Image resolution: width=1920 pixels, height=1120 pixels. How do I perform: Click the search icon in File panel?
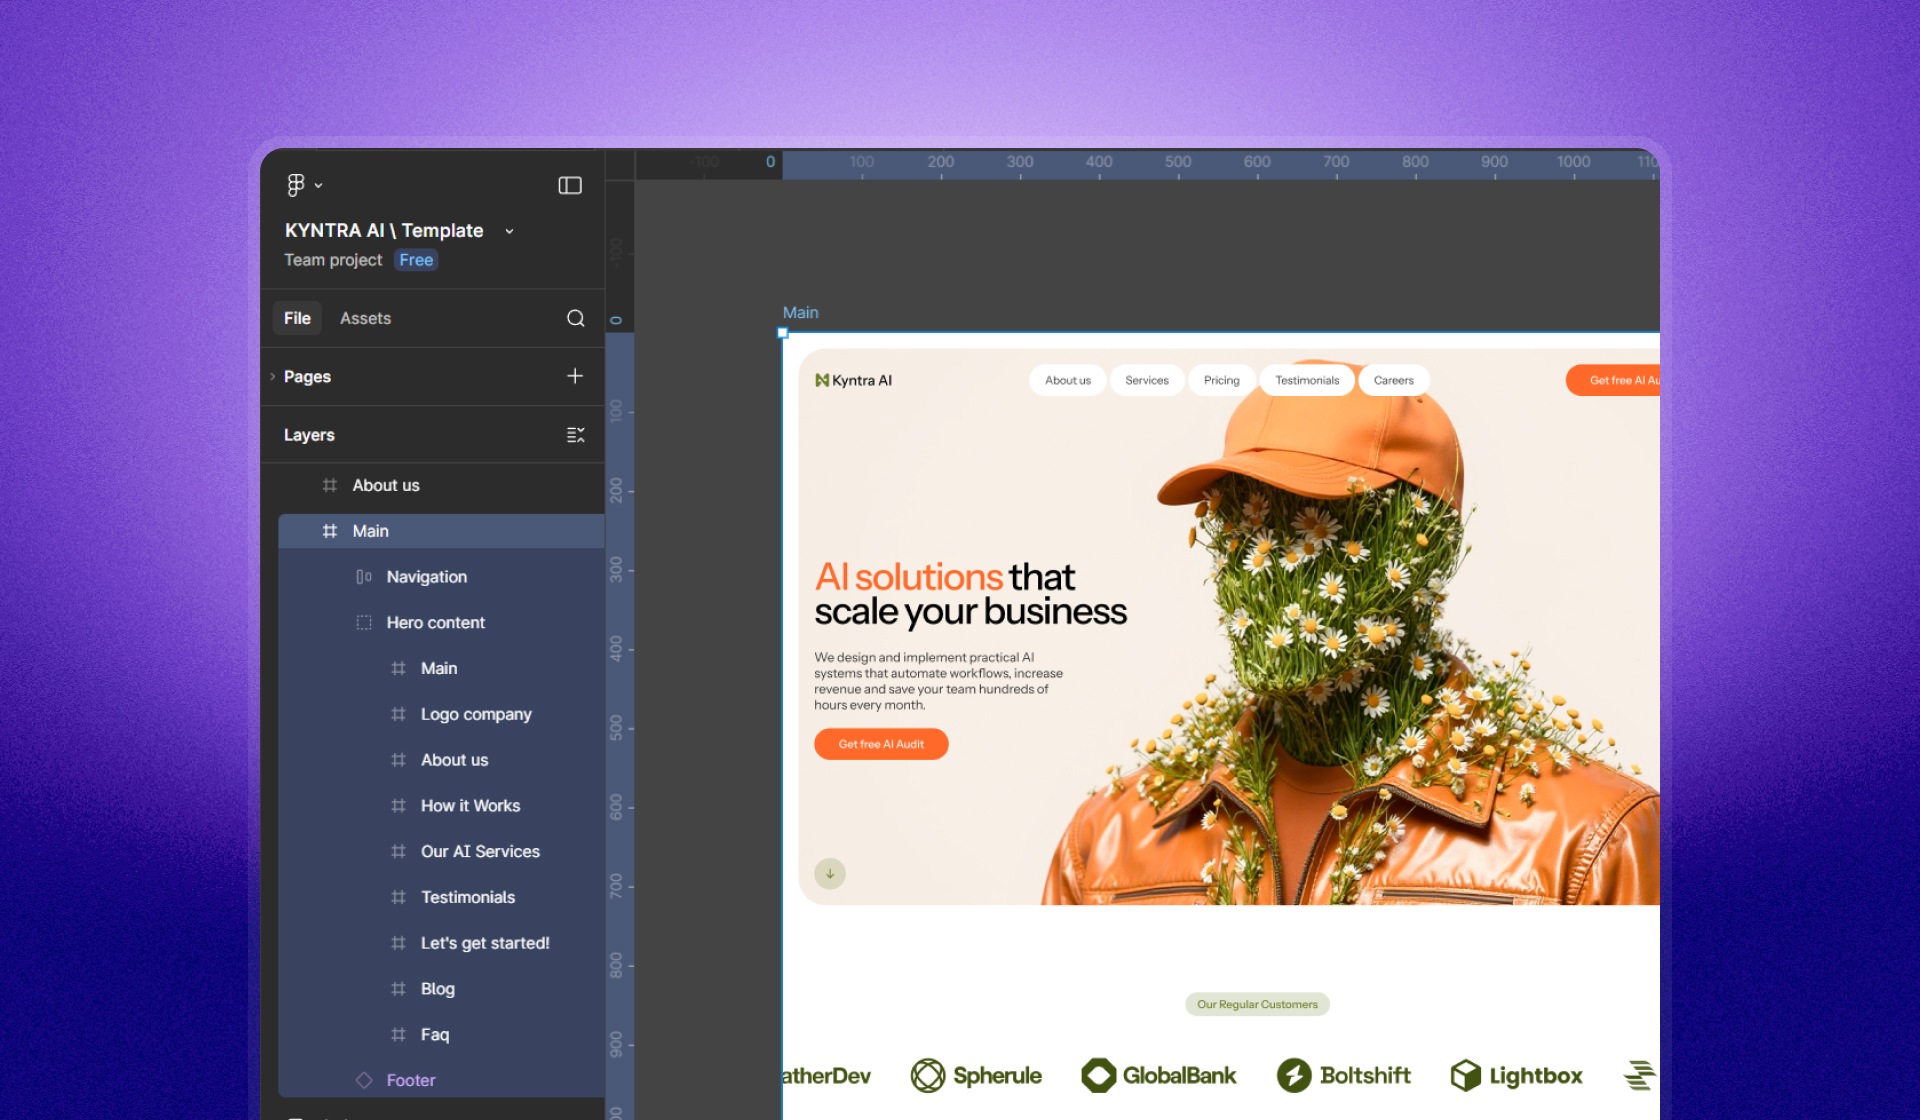pos(575,318)
